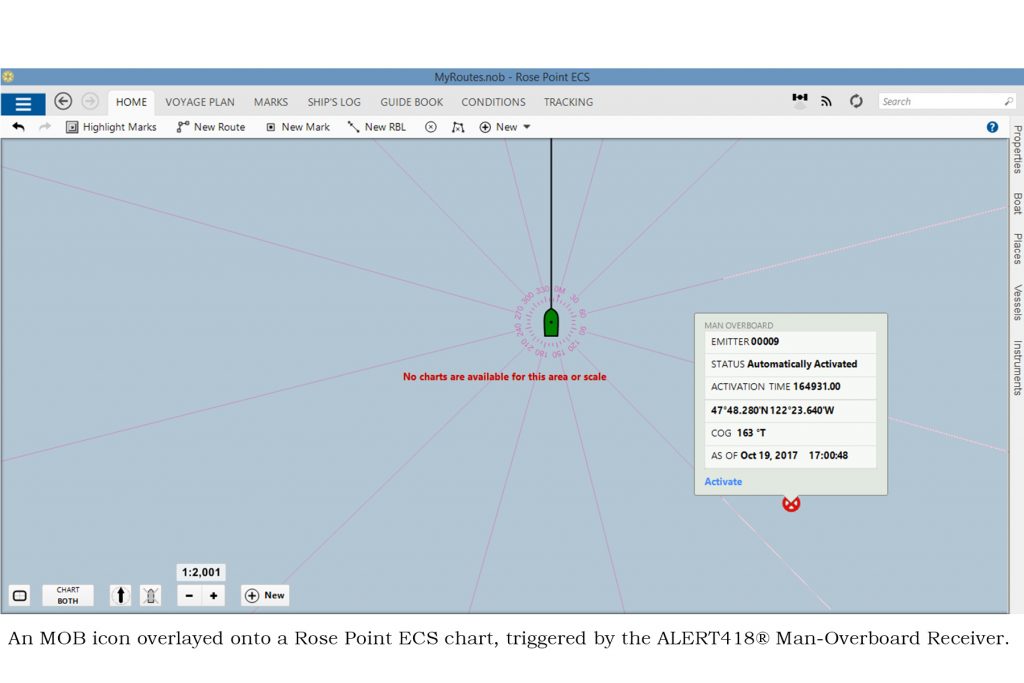Click the undo arrow icon
1024x683 pixels.
point(18,127)
